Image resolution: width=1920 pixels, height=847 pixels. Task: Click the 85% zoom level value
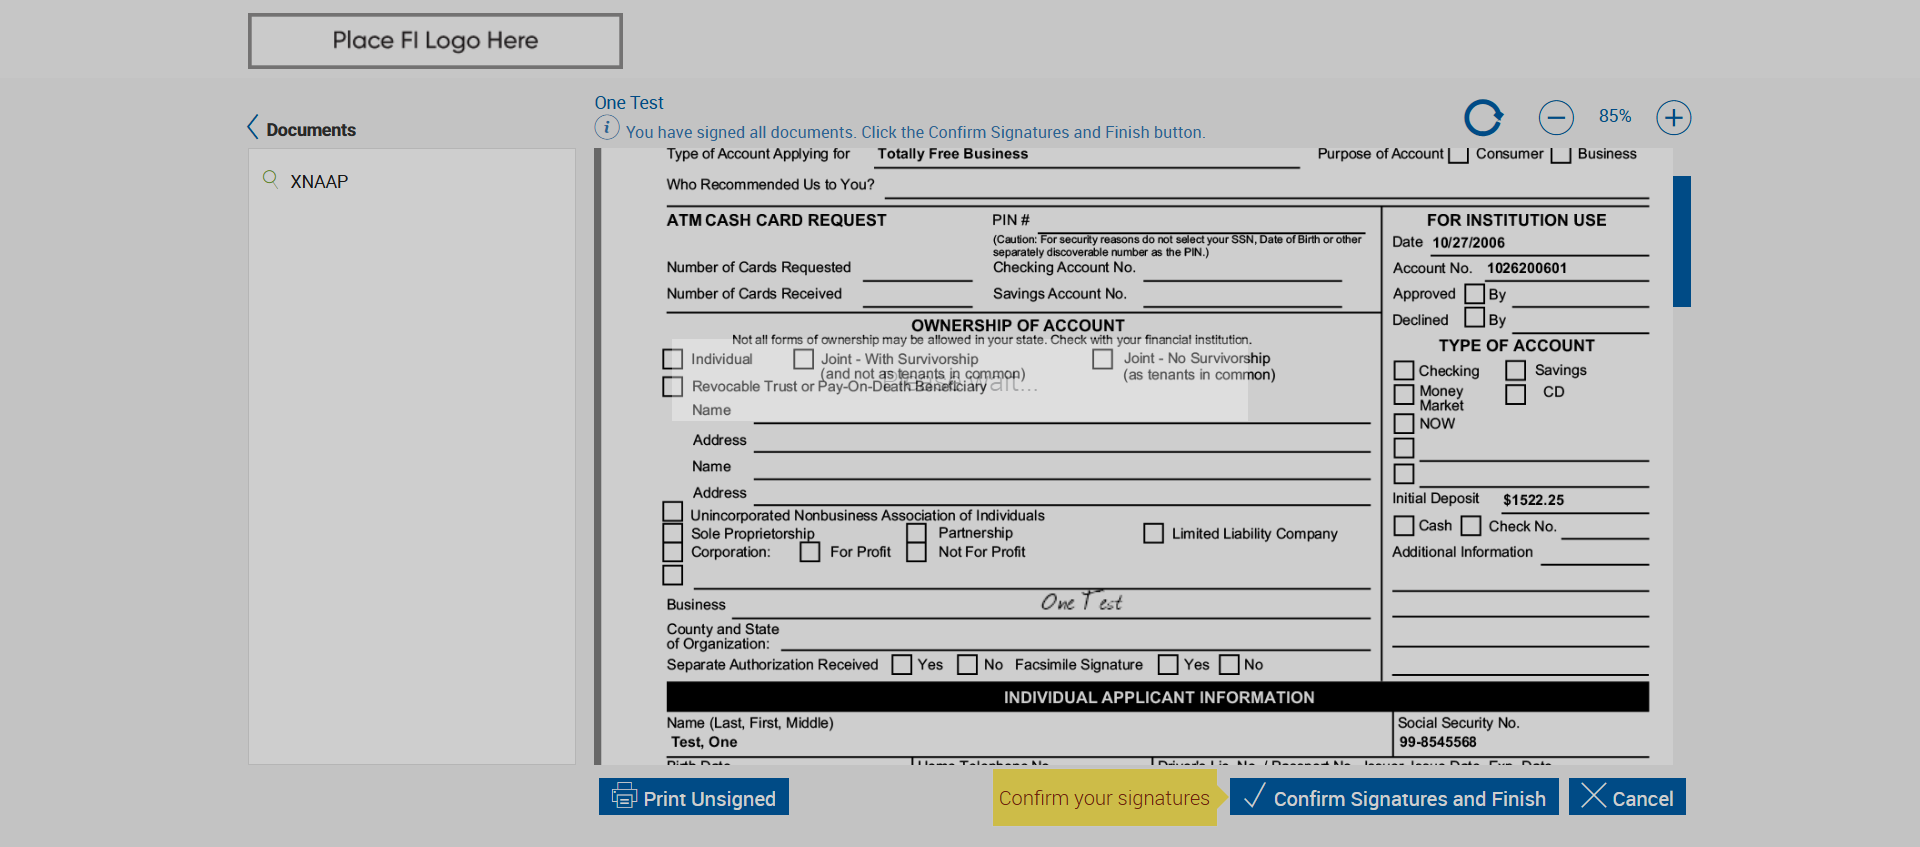coord(1615,116)
